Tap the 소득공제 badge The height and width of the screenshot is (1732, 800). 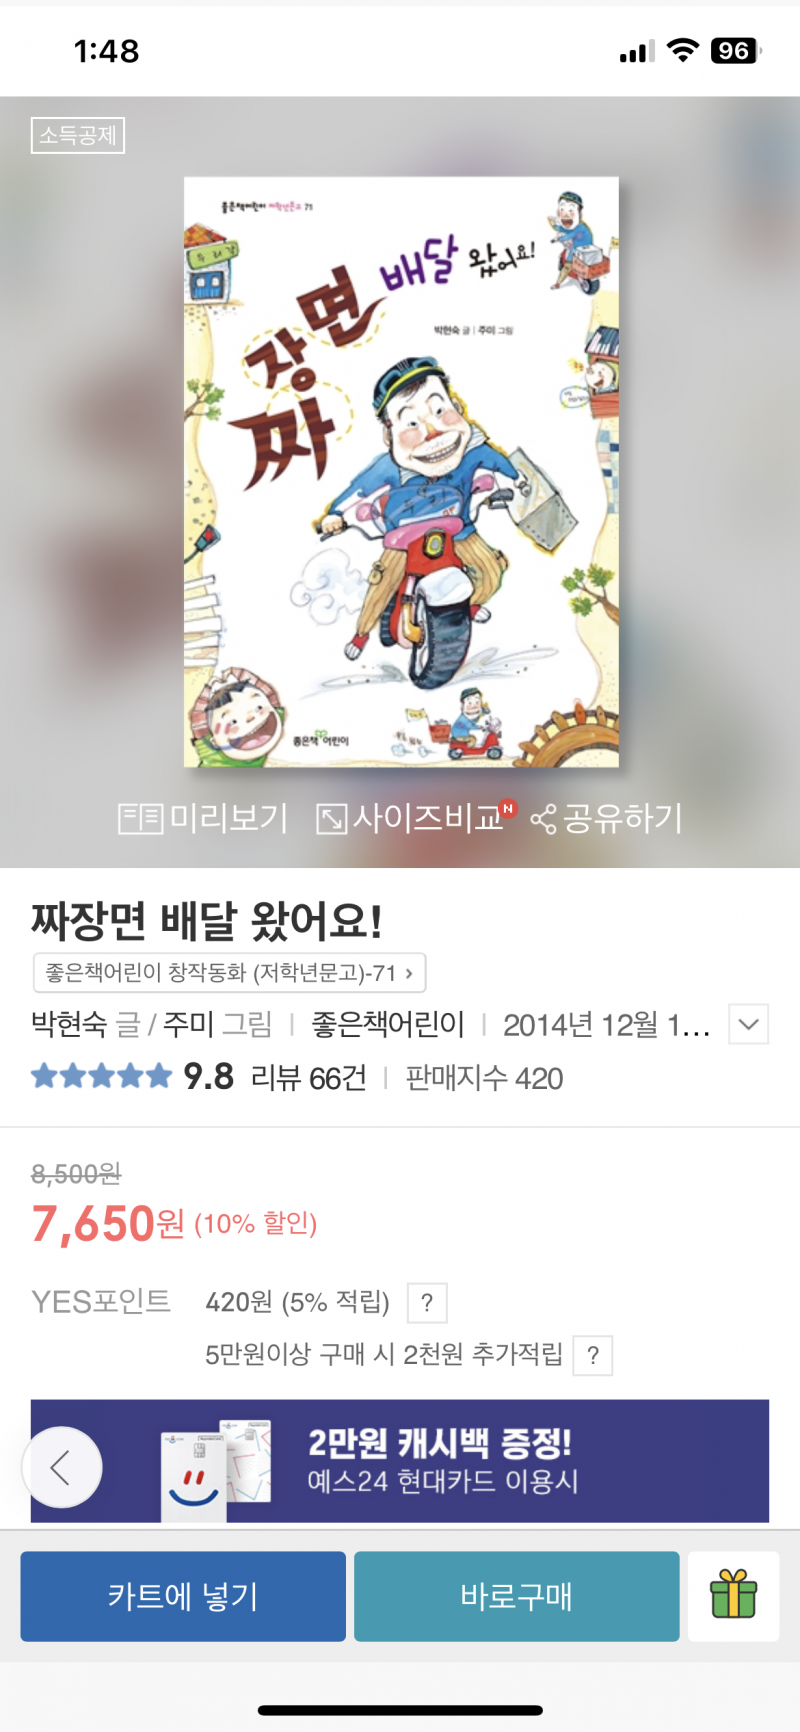point(78,135)
